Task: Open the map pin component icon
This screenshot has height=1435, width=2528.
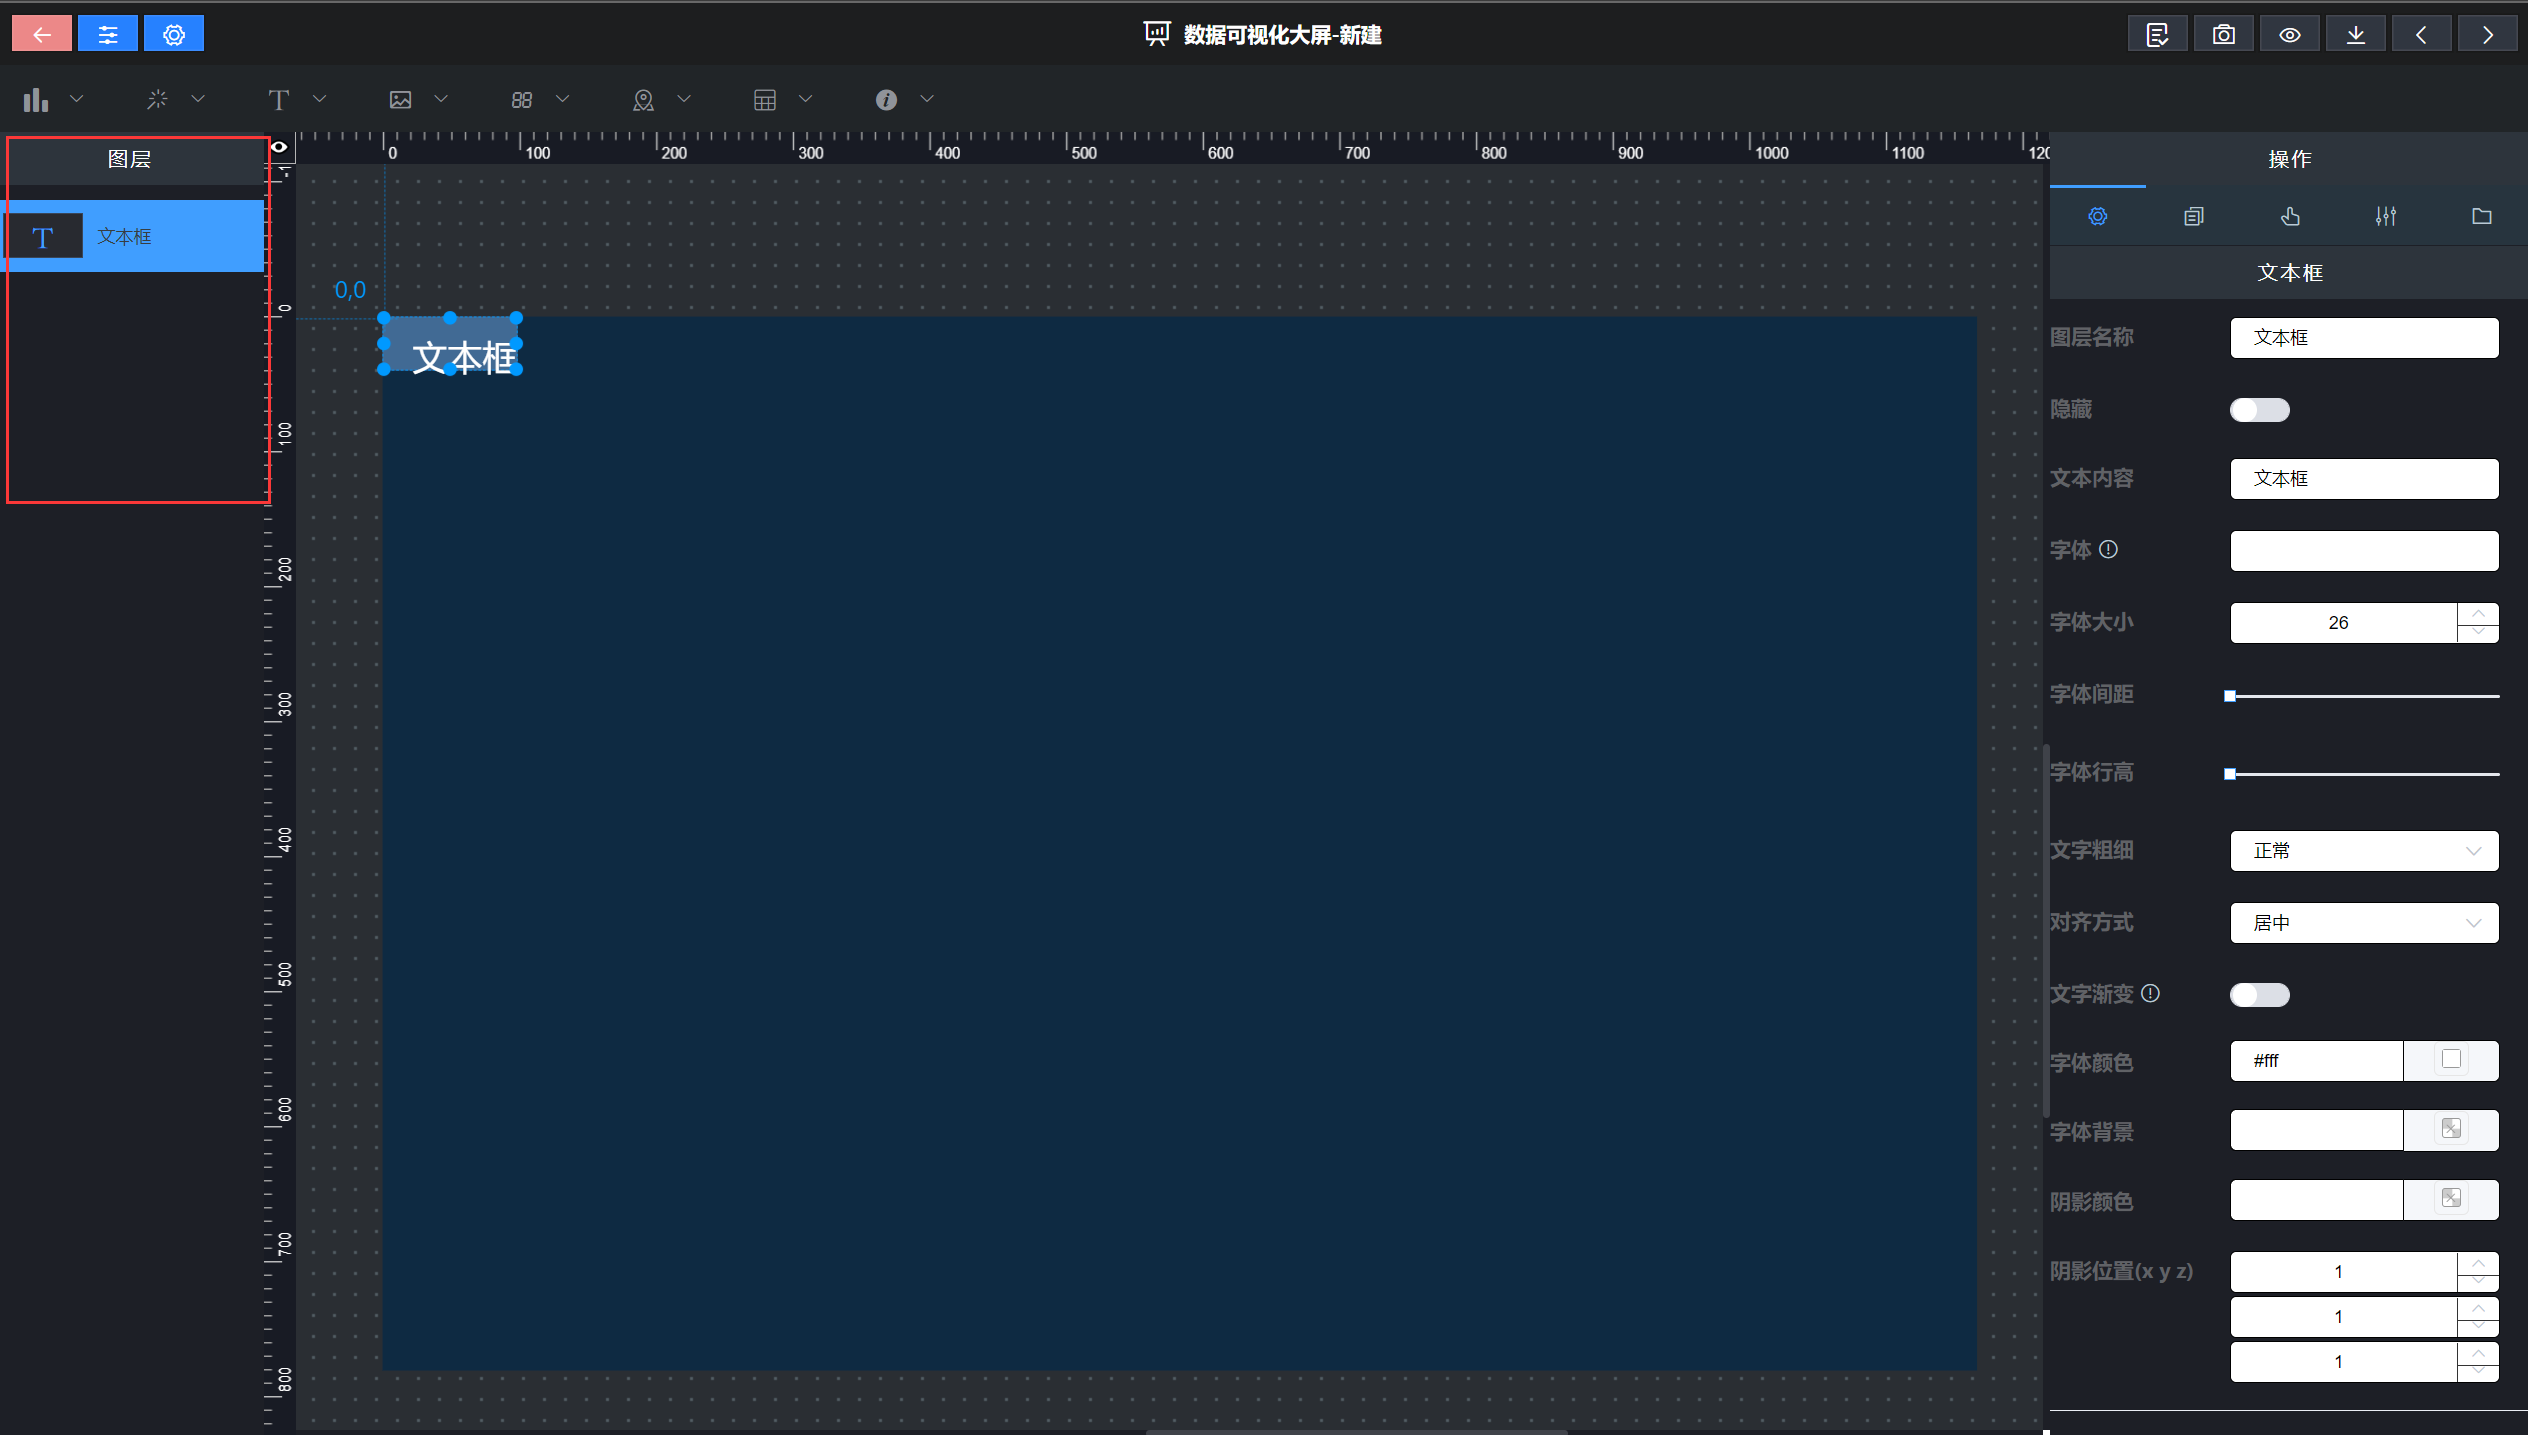Action: tap(643, 99)
